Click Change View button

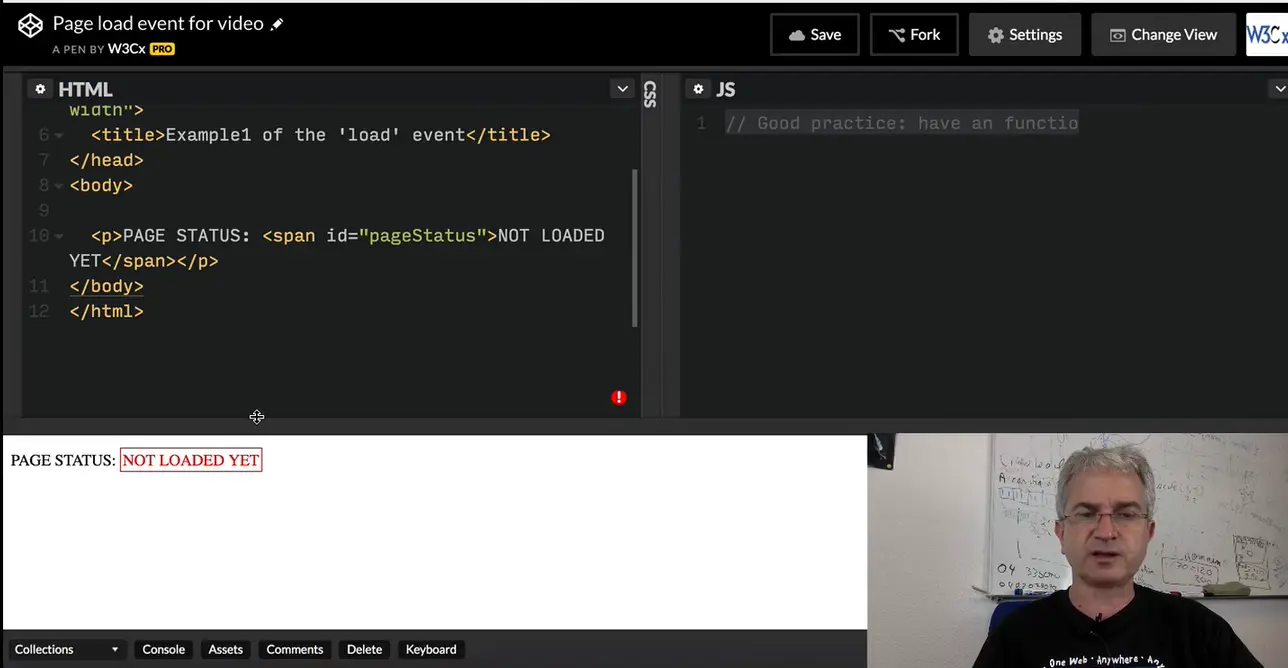coord(1163,34)
